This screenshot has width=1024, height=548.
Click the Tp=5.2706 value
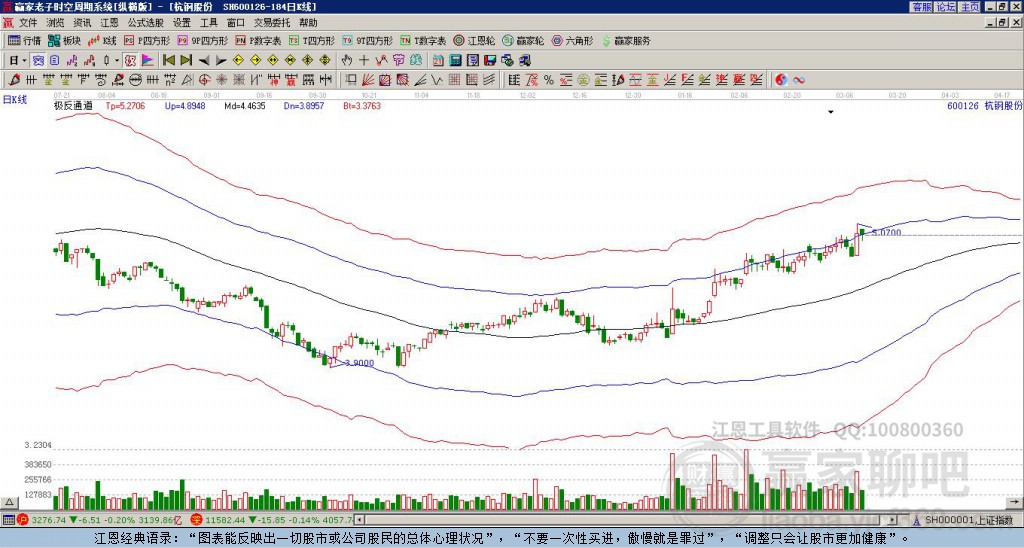click(x=125, y=105)
